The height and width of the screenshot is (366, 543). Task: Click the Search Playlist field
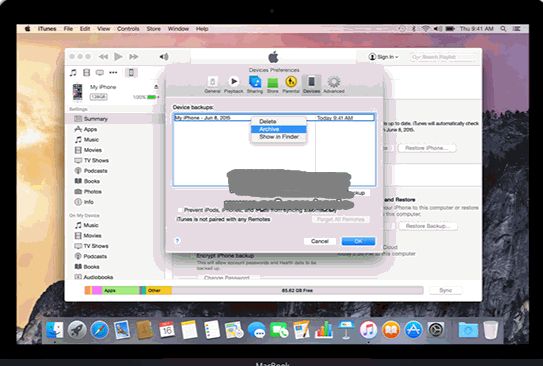[x=443, y=57]
